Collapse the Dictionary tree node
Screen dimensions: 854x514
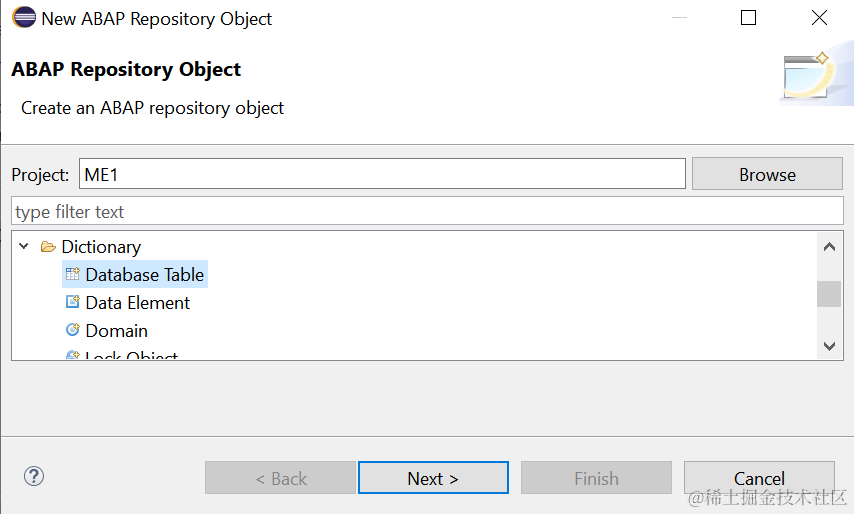click(24, 246)
